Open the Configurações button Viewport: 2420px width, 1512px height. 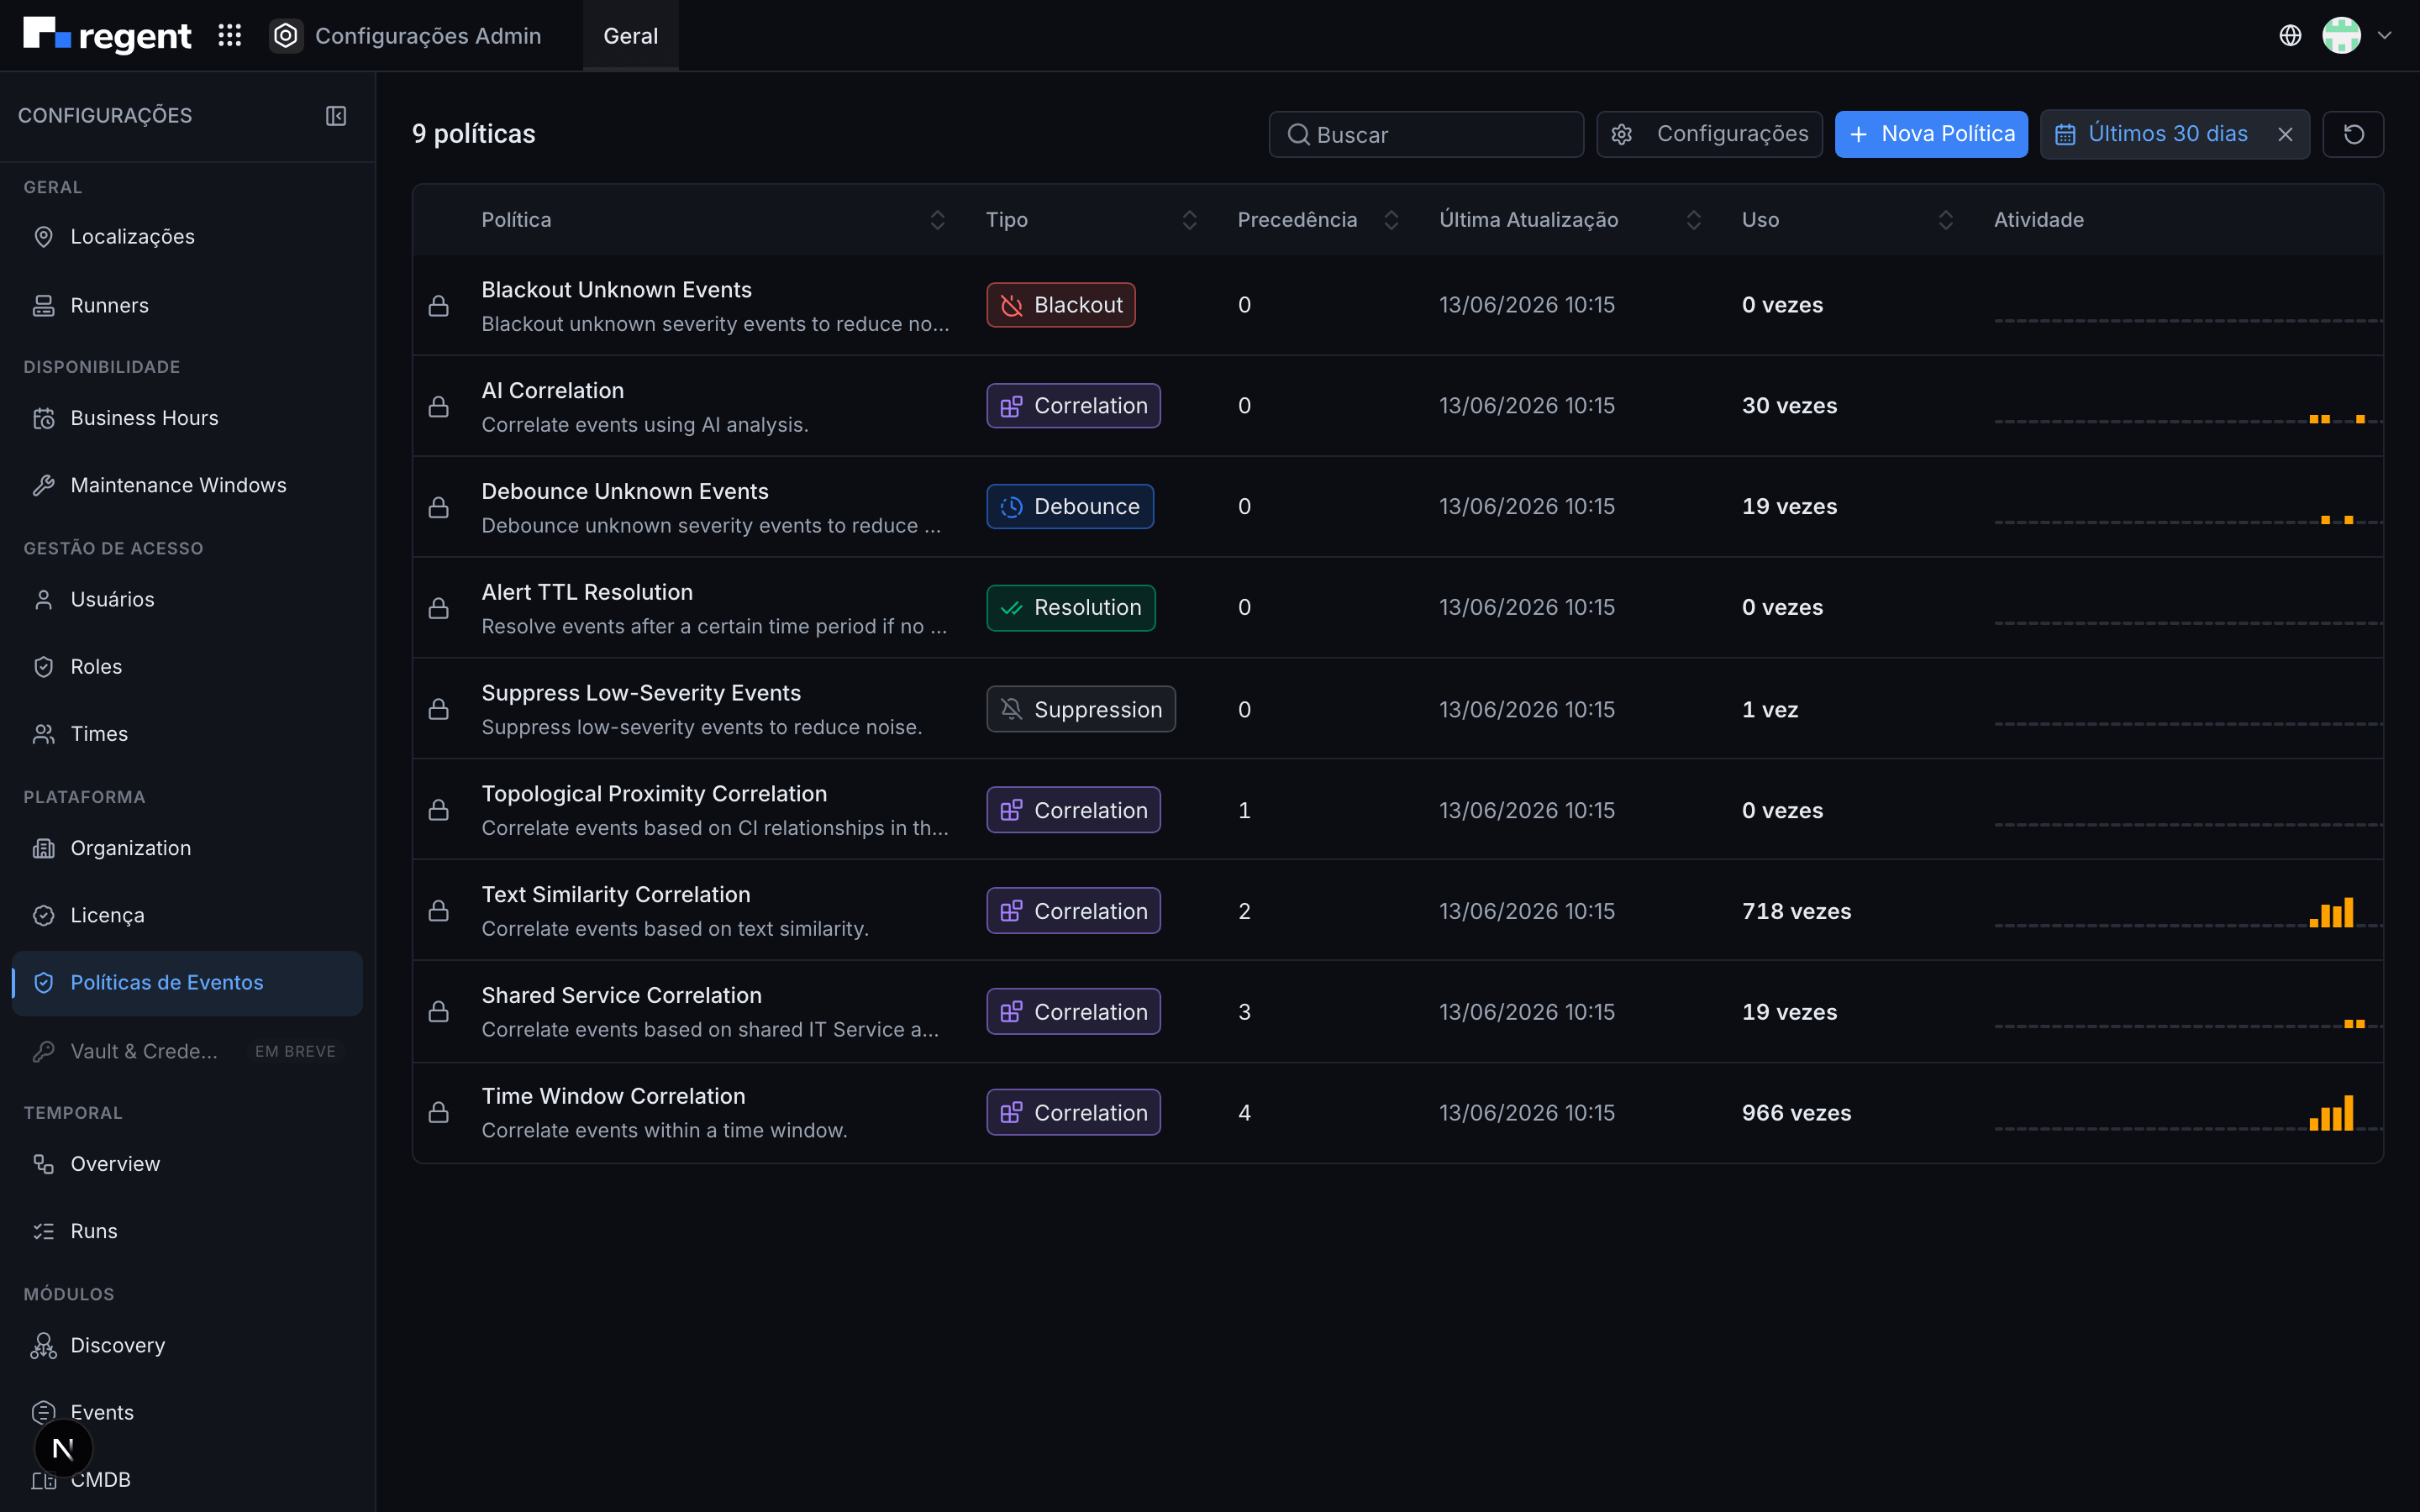point(1709,134)
